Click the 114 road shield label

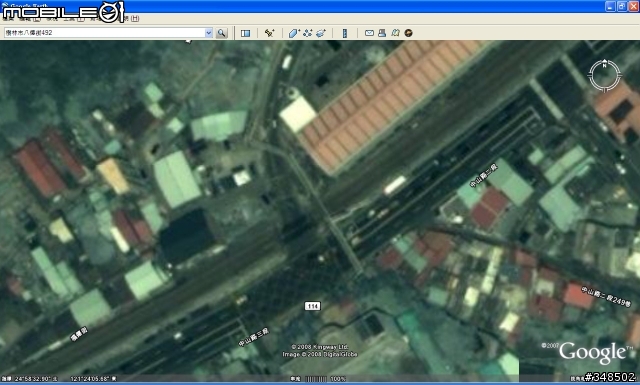(312, 306)
